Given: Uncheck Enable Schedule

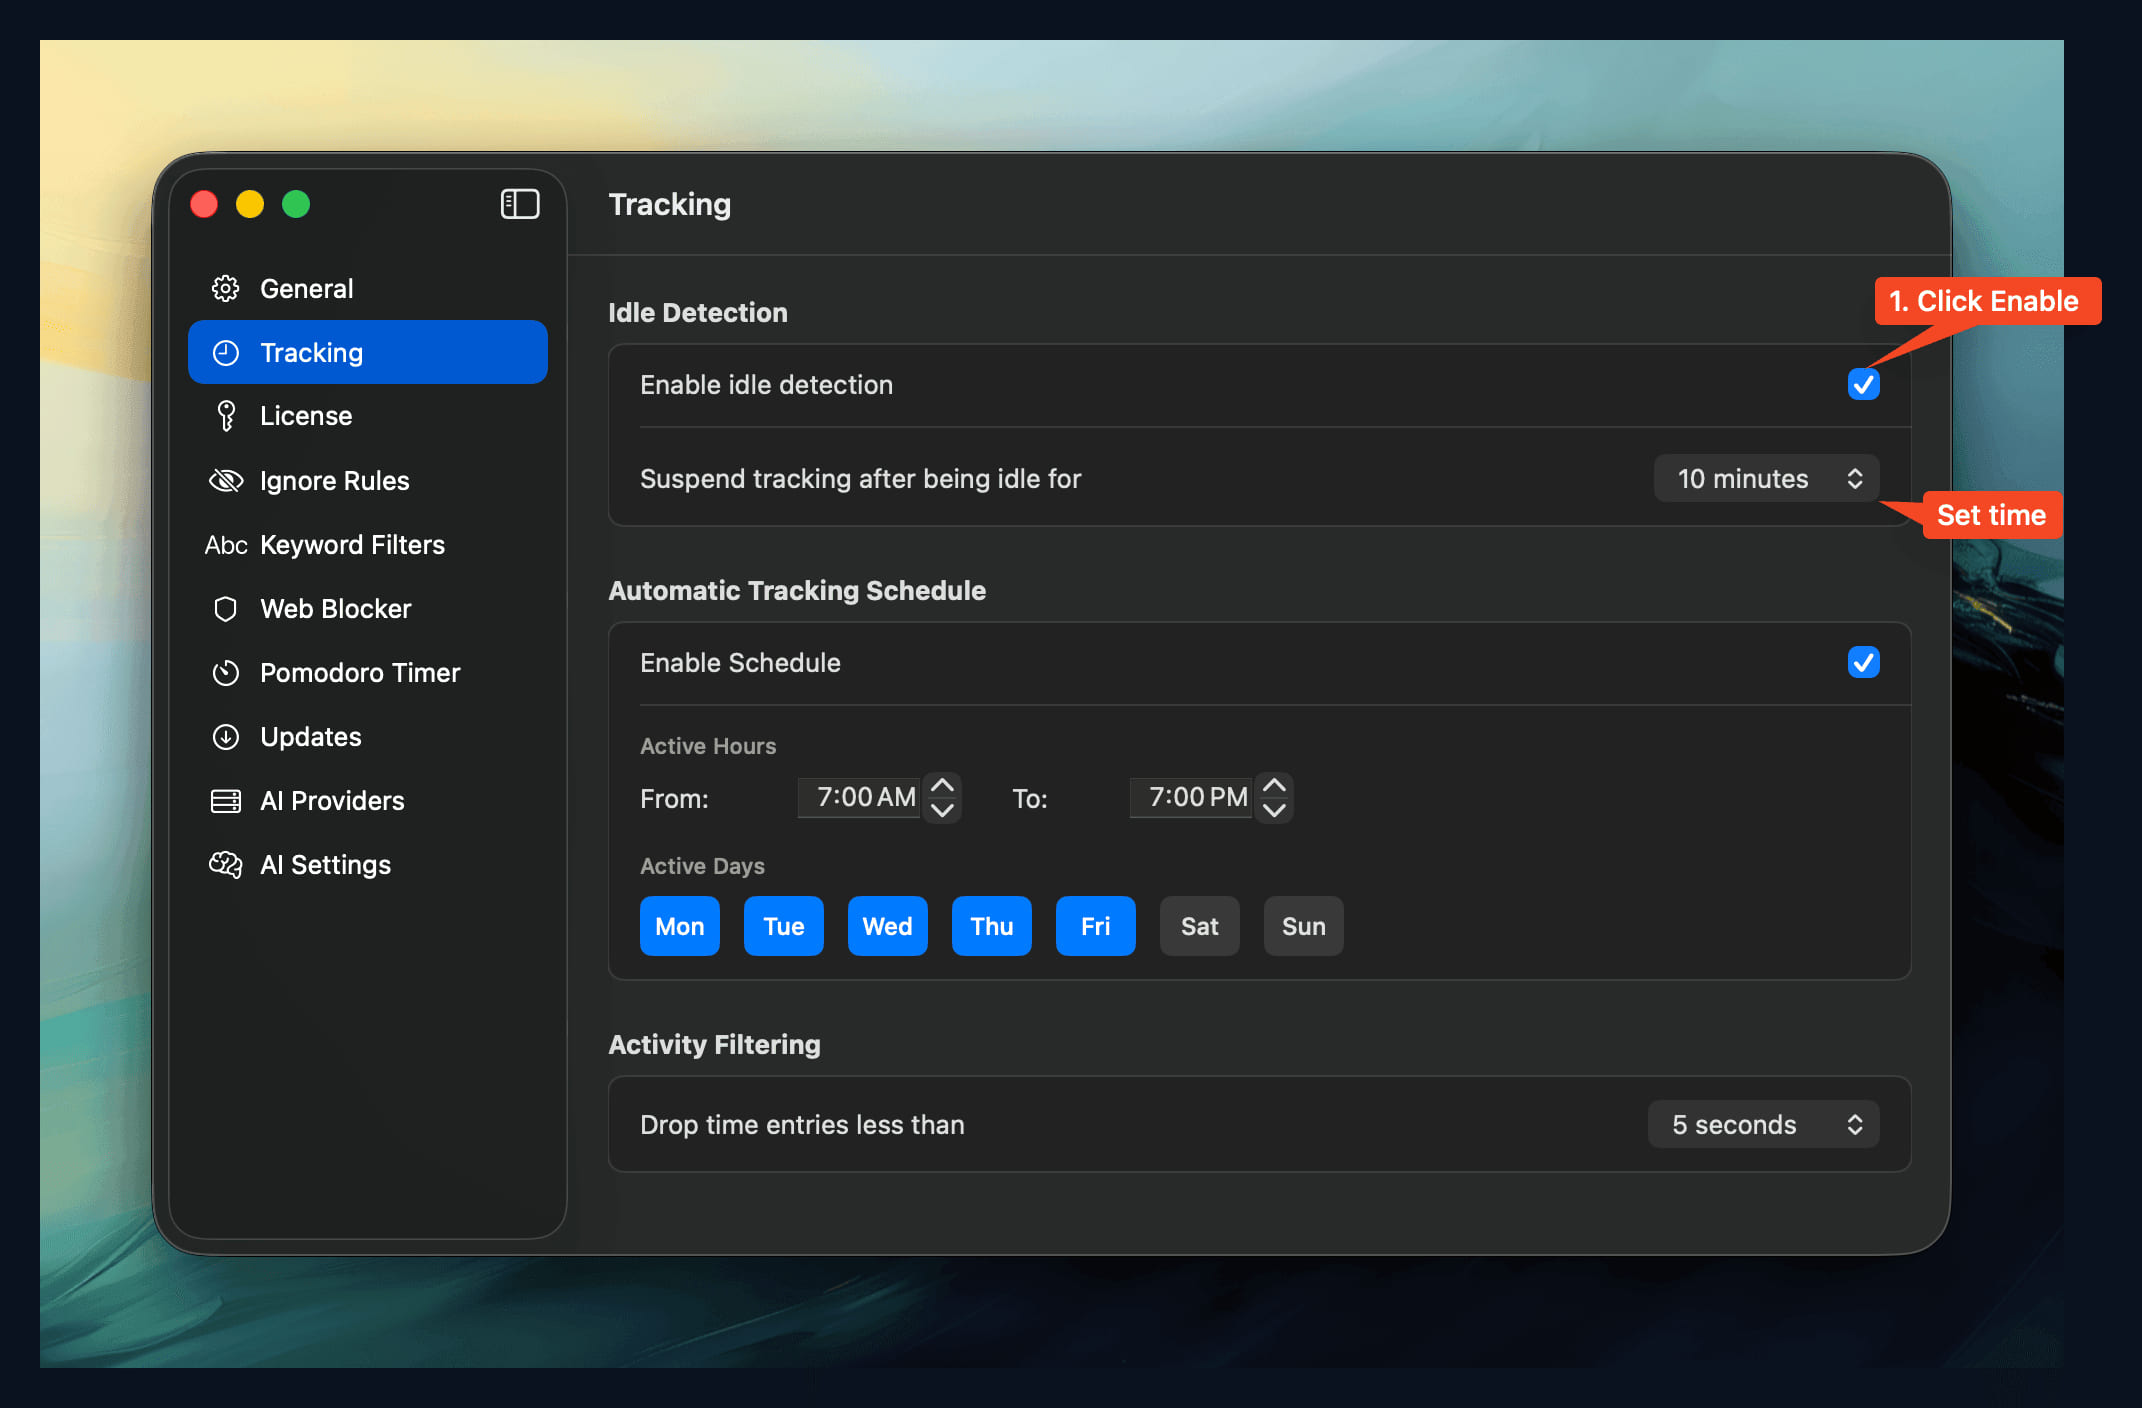Looking at the screenshot, I should (x=1862, y=662).
